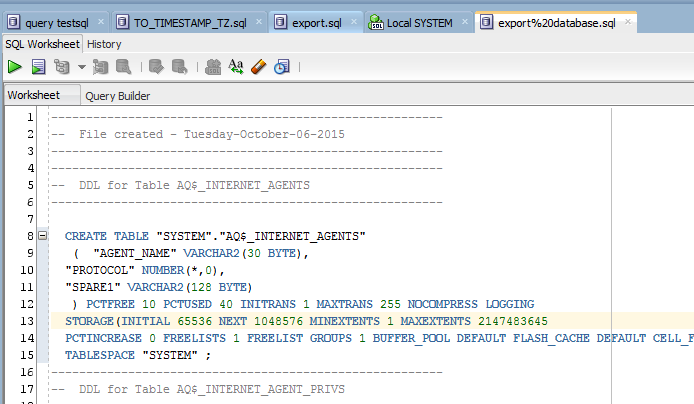Select the Worksheet tab
Viewport: 694px width, 404px height.
[34, 95]
